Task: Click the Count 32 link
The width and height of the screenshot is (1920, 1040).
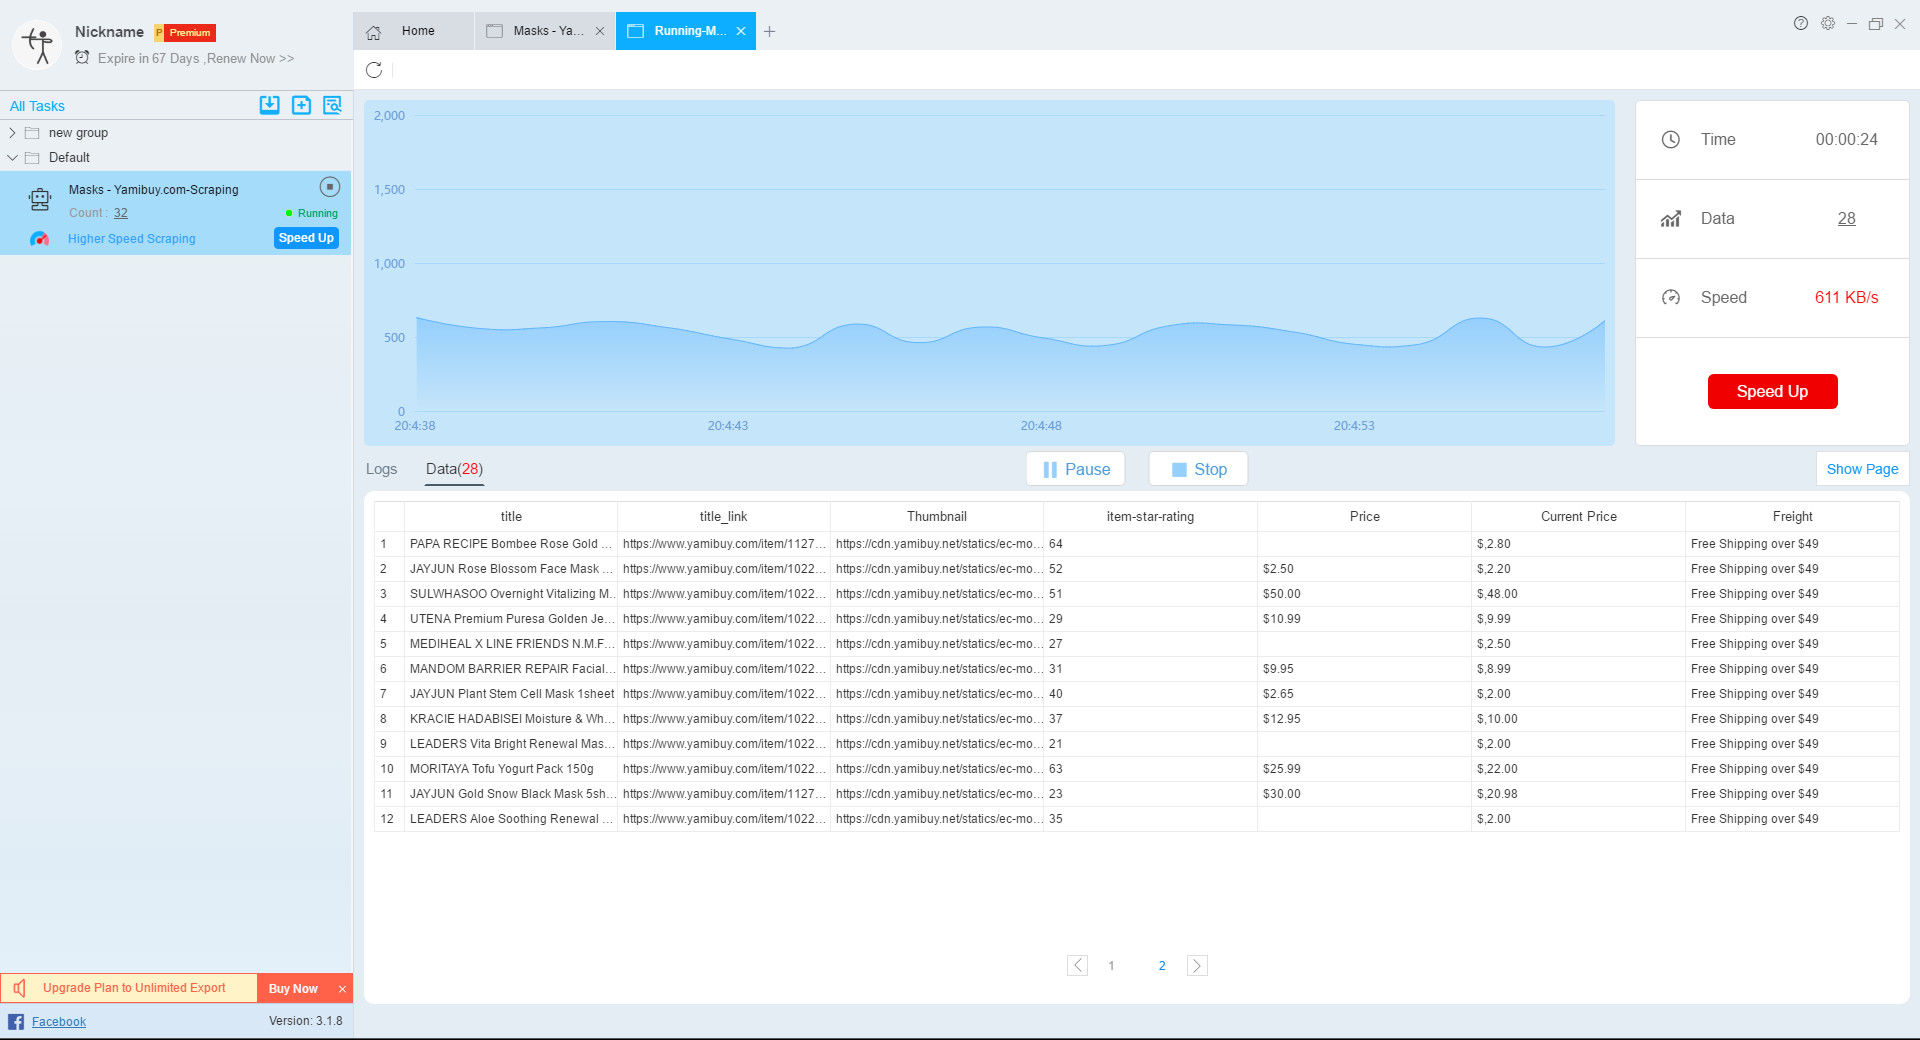Action: 120,213
